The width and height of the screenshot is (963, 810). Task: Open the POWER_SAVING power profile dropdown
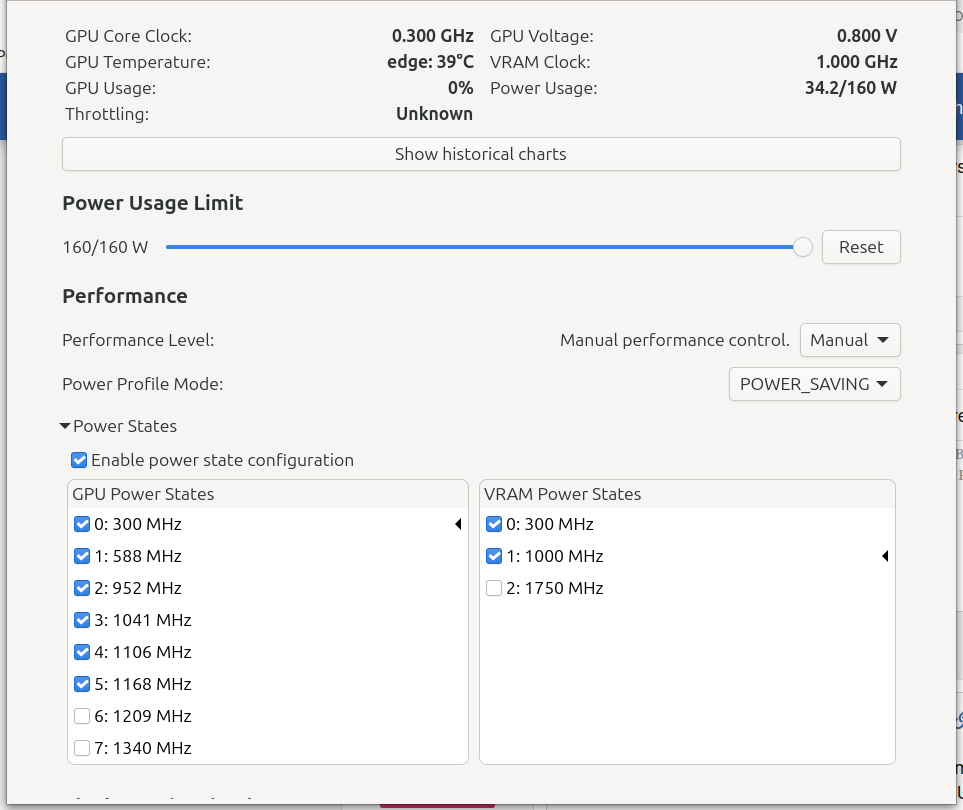coord(814,384)
